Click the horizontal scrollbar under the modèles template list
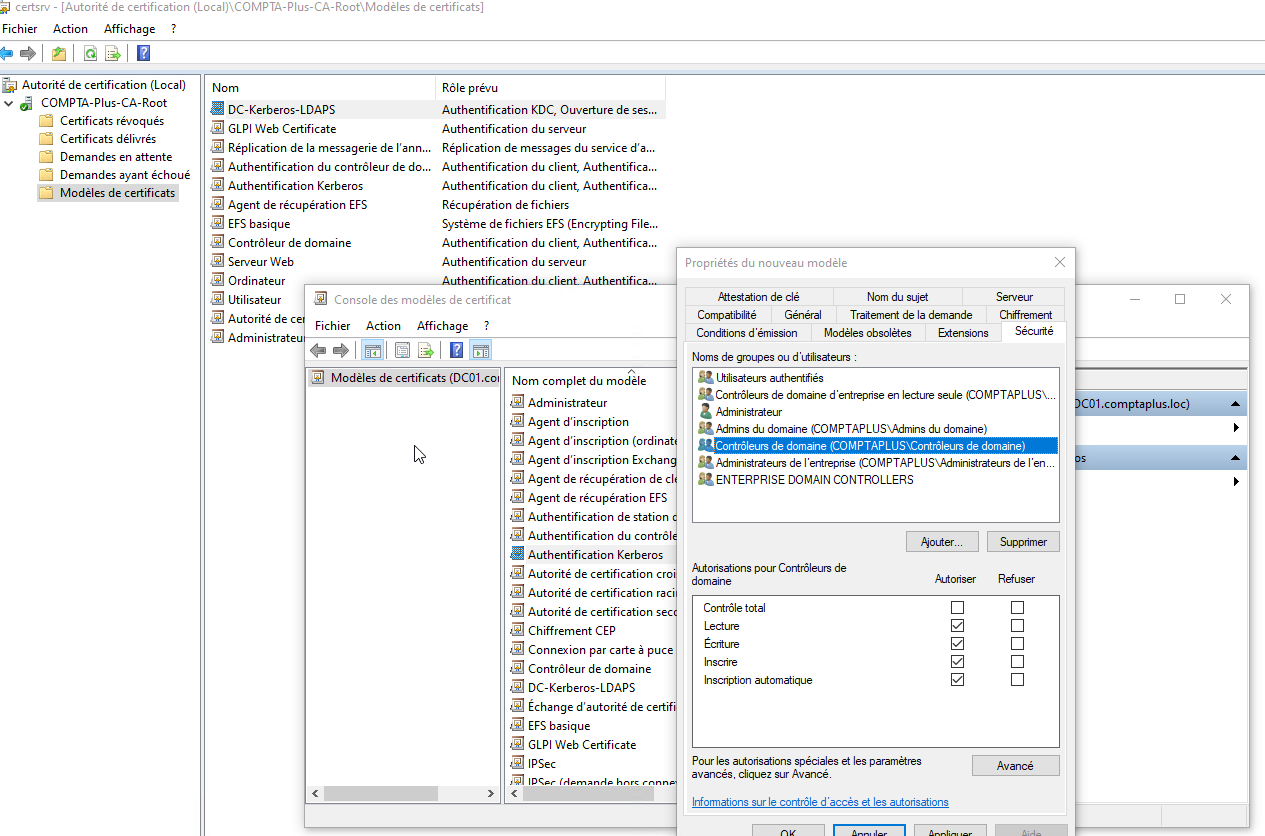The image size is (1265, 836). [592, 793]
